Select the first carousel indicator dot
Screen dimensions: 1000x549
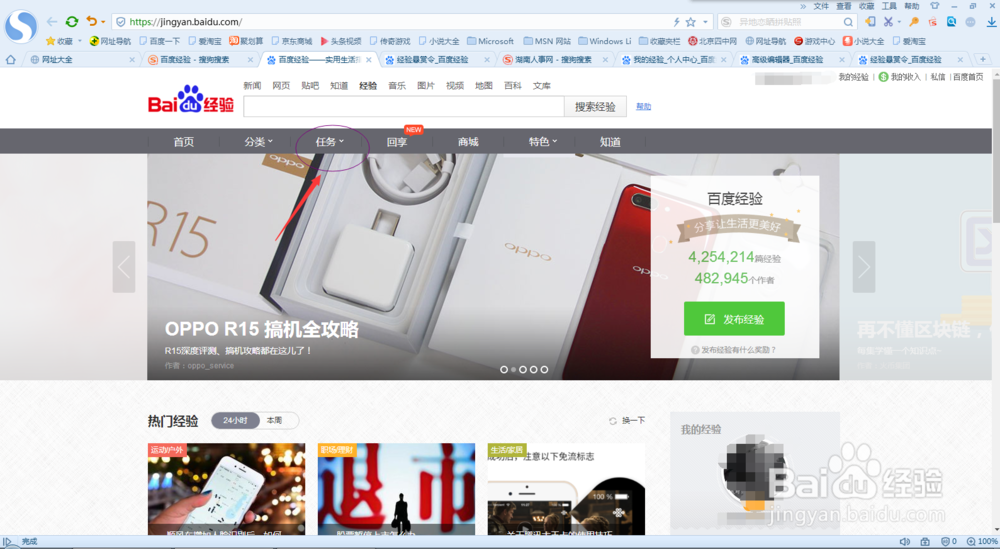504,369
